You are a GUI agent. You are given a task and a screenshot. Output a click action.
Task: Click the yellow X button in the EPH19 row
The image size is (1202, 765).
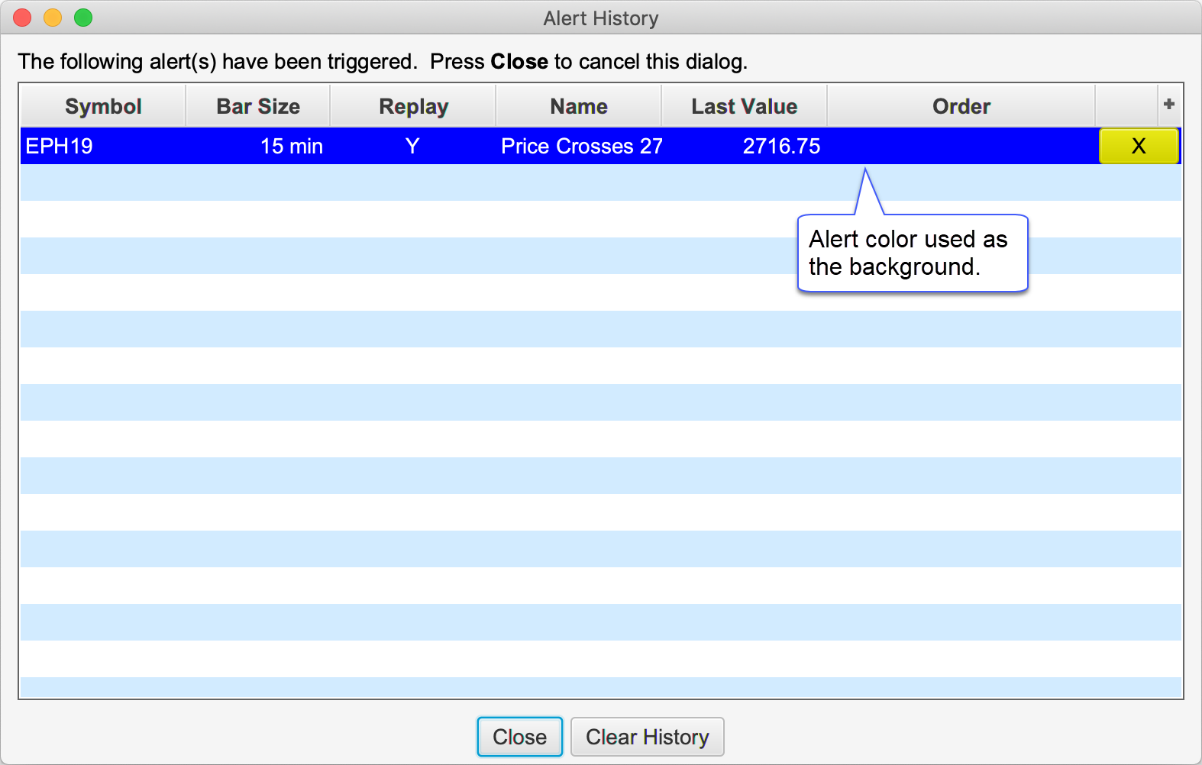pyautogui.click(x=1138, y=146)
